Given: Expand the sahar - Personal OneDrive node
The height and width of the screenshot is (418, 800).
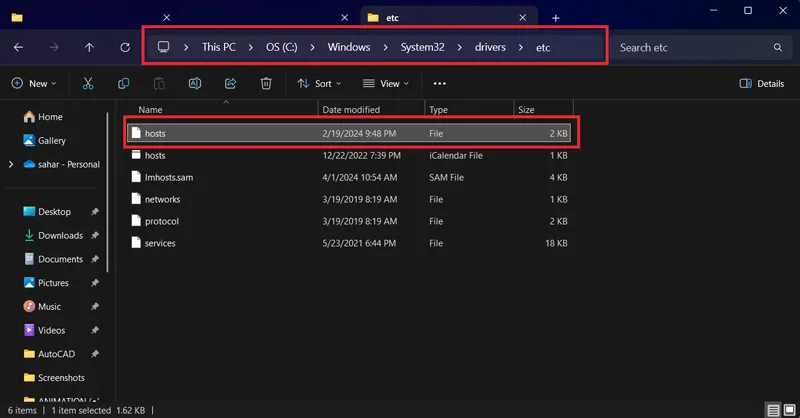Looking at the screenshot, I should coord(11,164).
